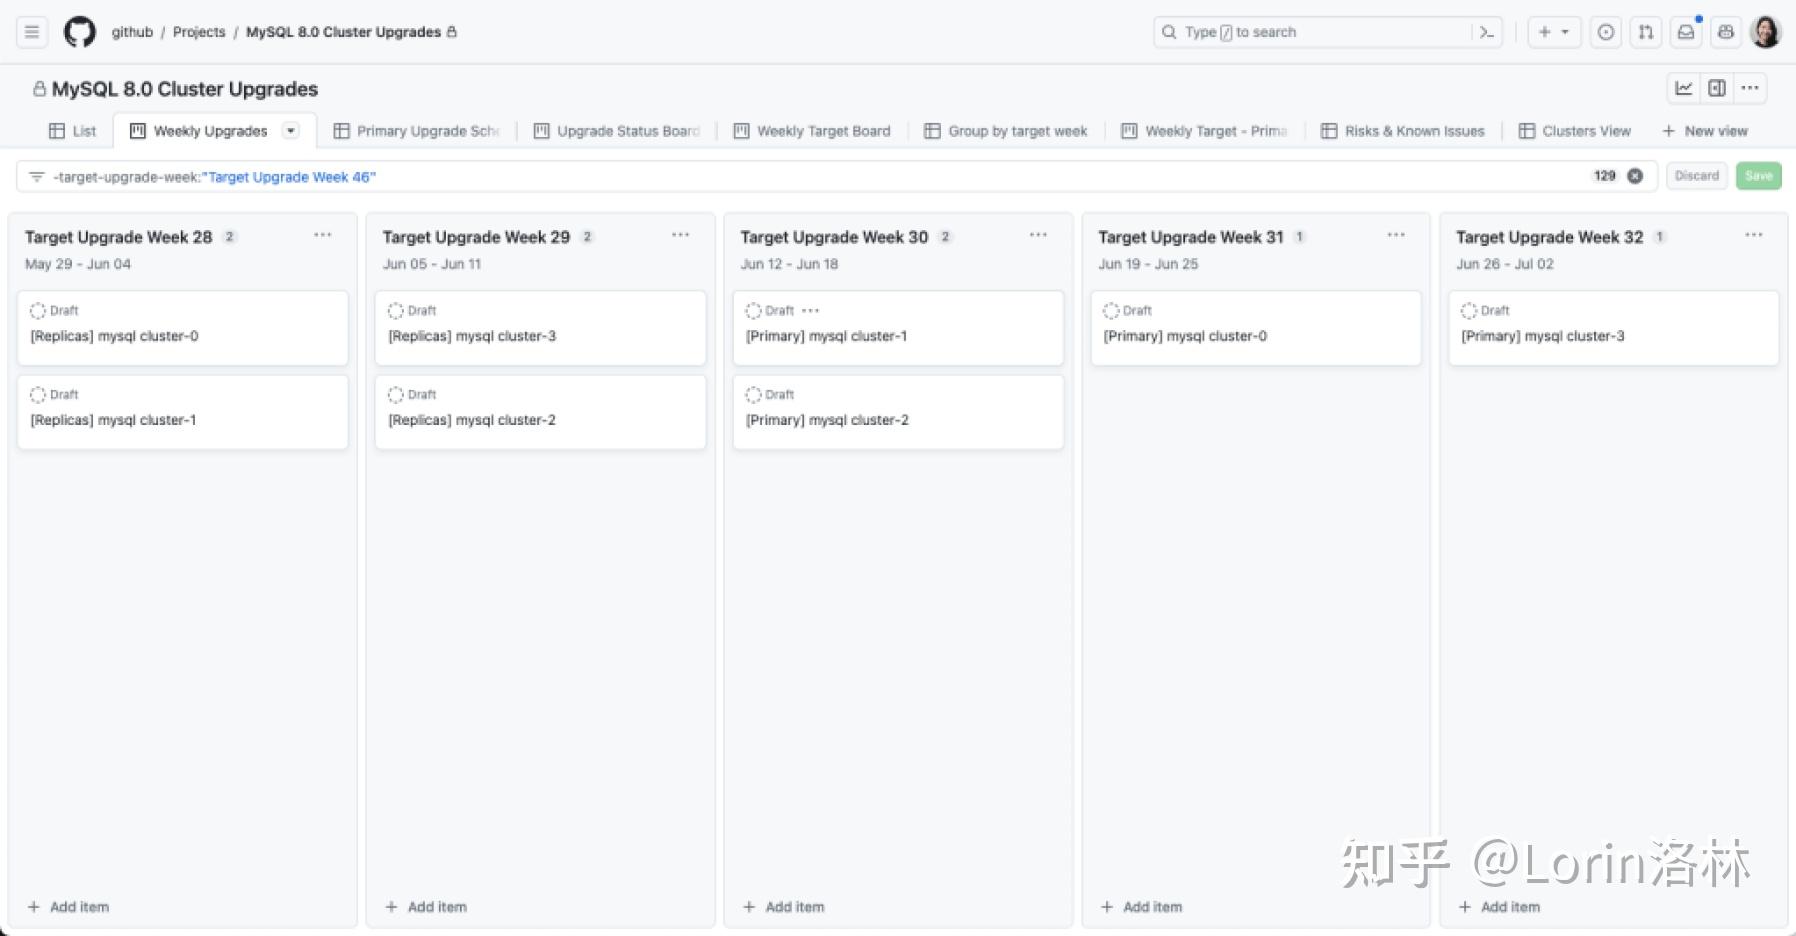Add item to Week 29 column
Image resolution: width=1796 pixels, height=936 pixels.
click(x=427, y=907)
